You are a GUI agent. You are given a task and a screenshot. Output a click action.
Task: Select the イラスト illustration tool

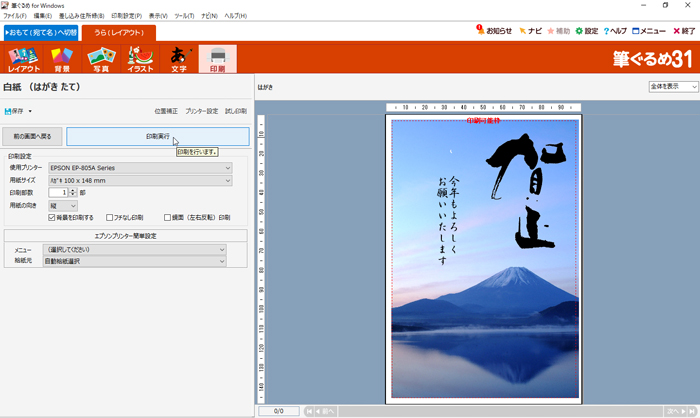pyautogui.click(x=140, y=59)
